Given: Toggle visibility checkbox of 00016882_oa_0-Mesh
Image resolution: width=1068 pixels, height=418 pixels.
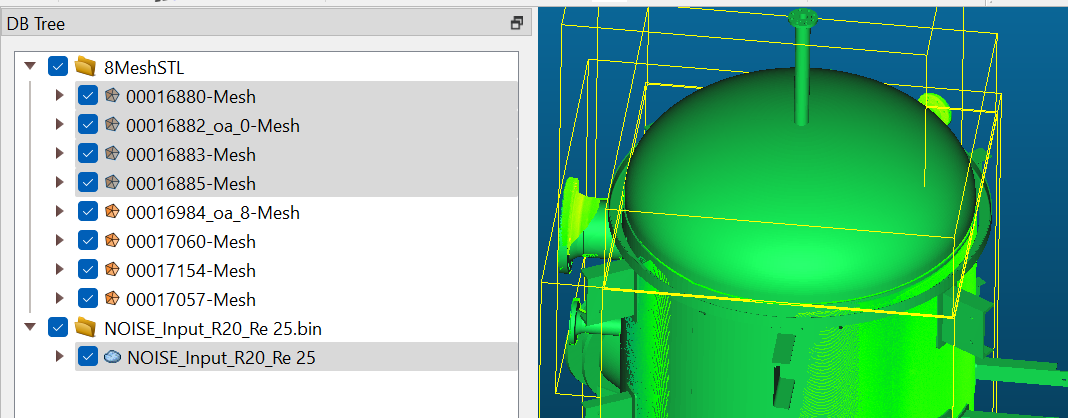Looking at the screenshot, I should [x=87, y=125].
